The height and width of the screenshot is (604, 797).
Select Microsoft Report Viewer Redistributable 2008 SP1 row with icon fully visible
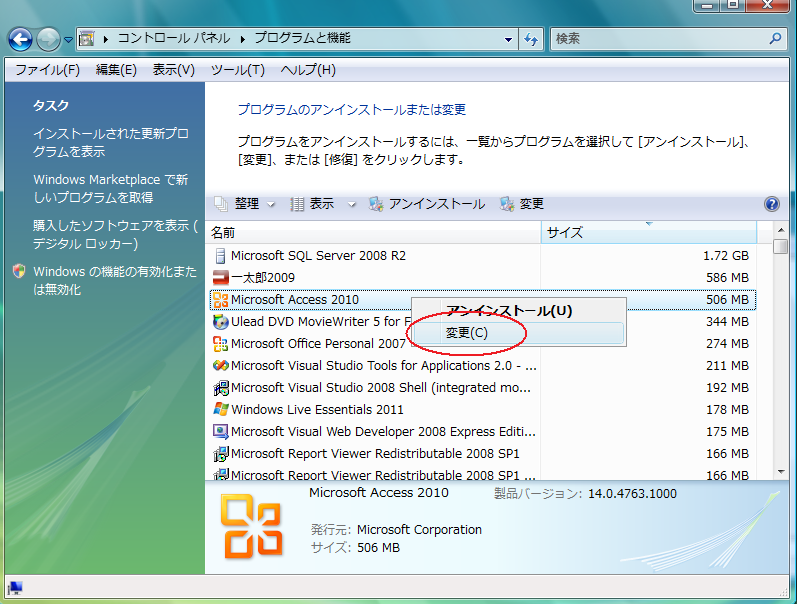(482, 454)
